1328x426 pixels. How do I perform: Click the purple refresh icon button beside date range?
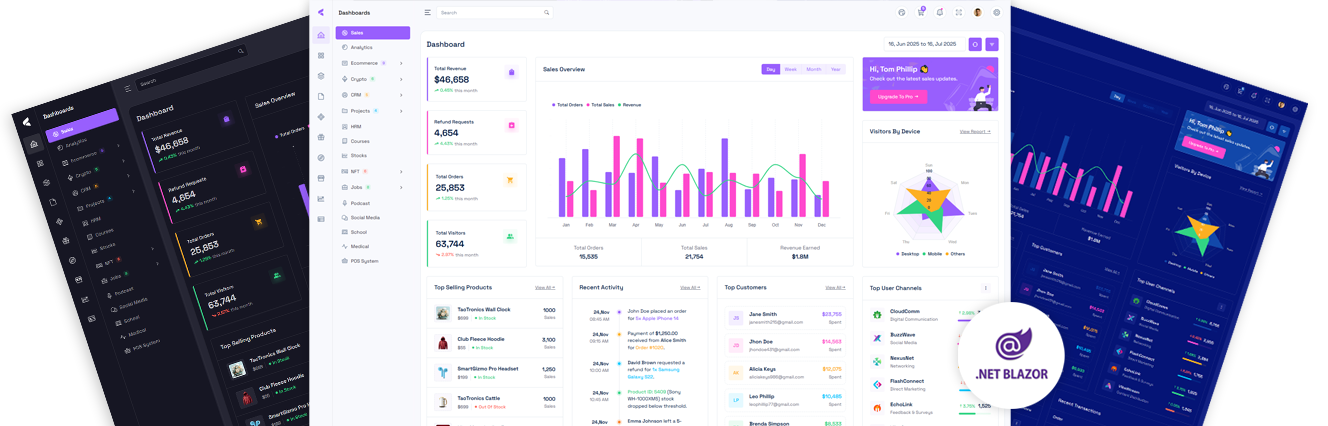[975, 44]
